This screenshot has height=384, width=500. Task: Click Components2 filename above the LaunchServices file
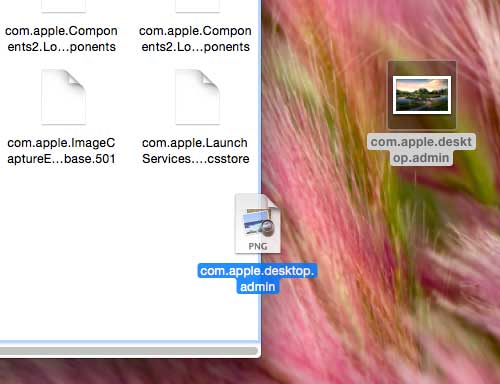coord(195,39)
